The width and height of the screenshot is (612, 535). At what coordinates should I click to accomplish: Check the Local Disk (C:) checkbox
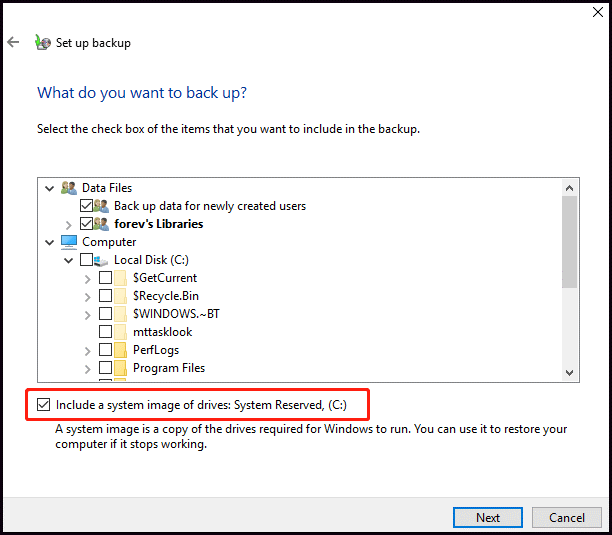(x=85, y=260)
